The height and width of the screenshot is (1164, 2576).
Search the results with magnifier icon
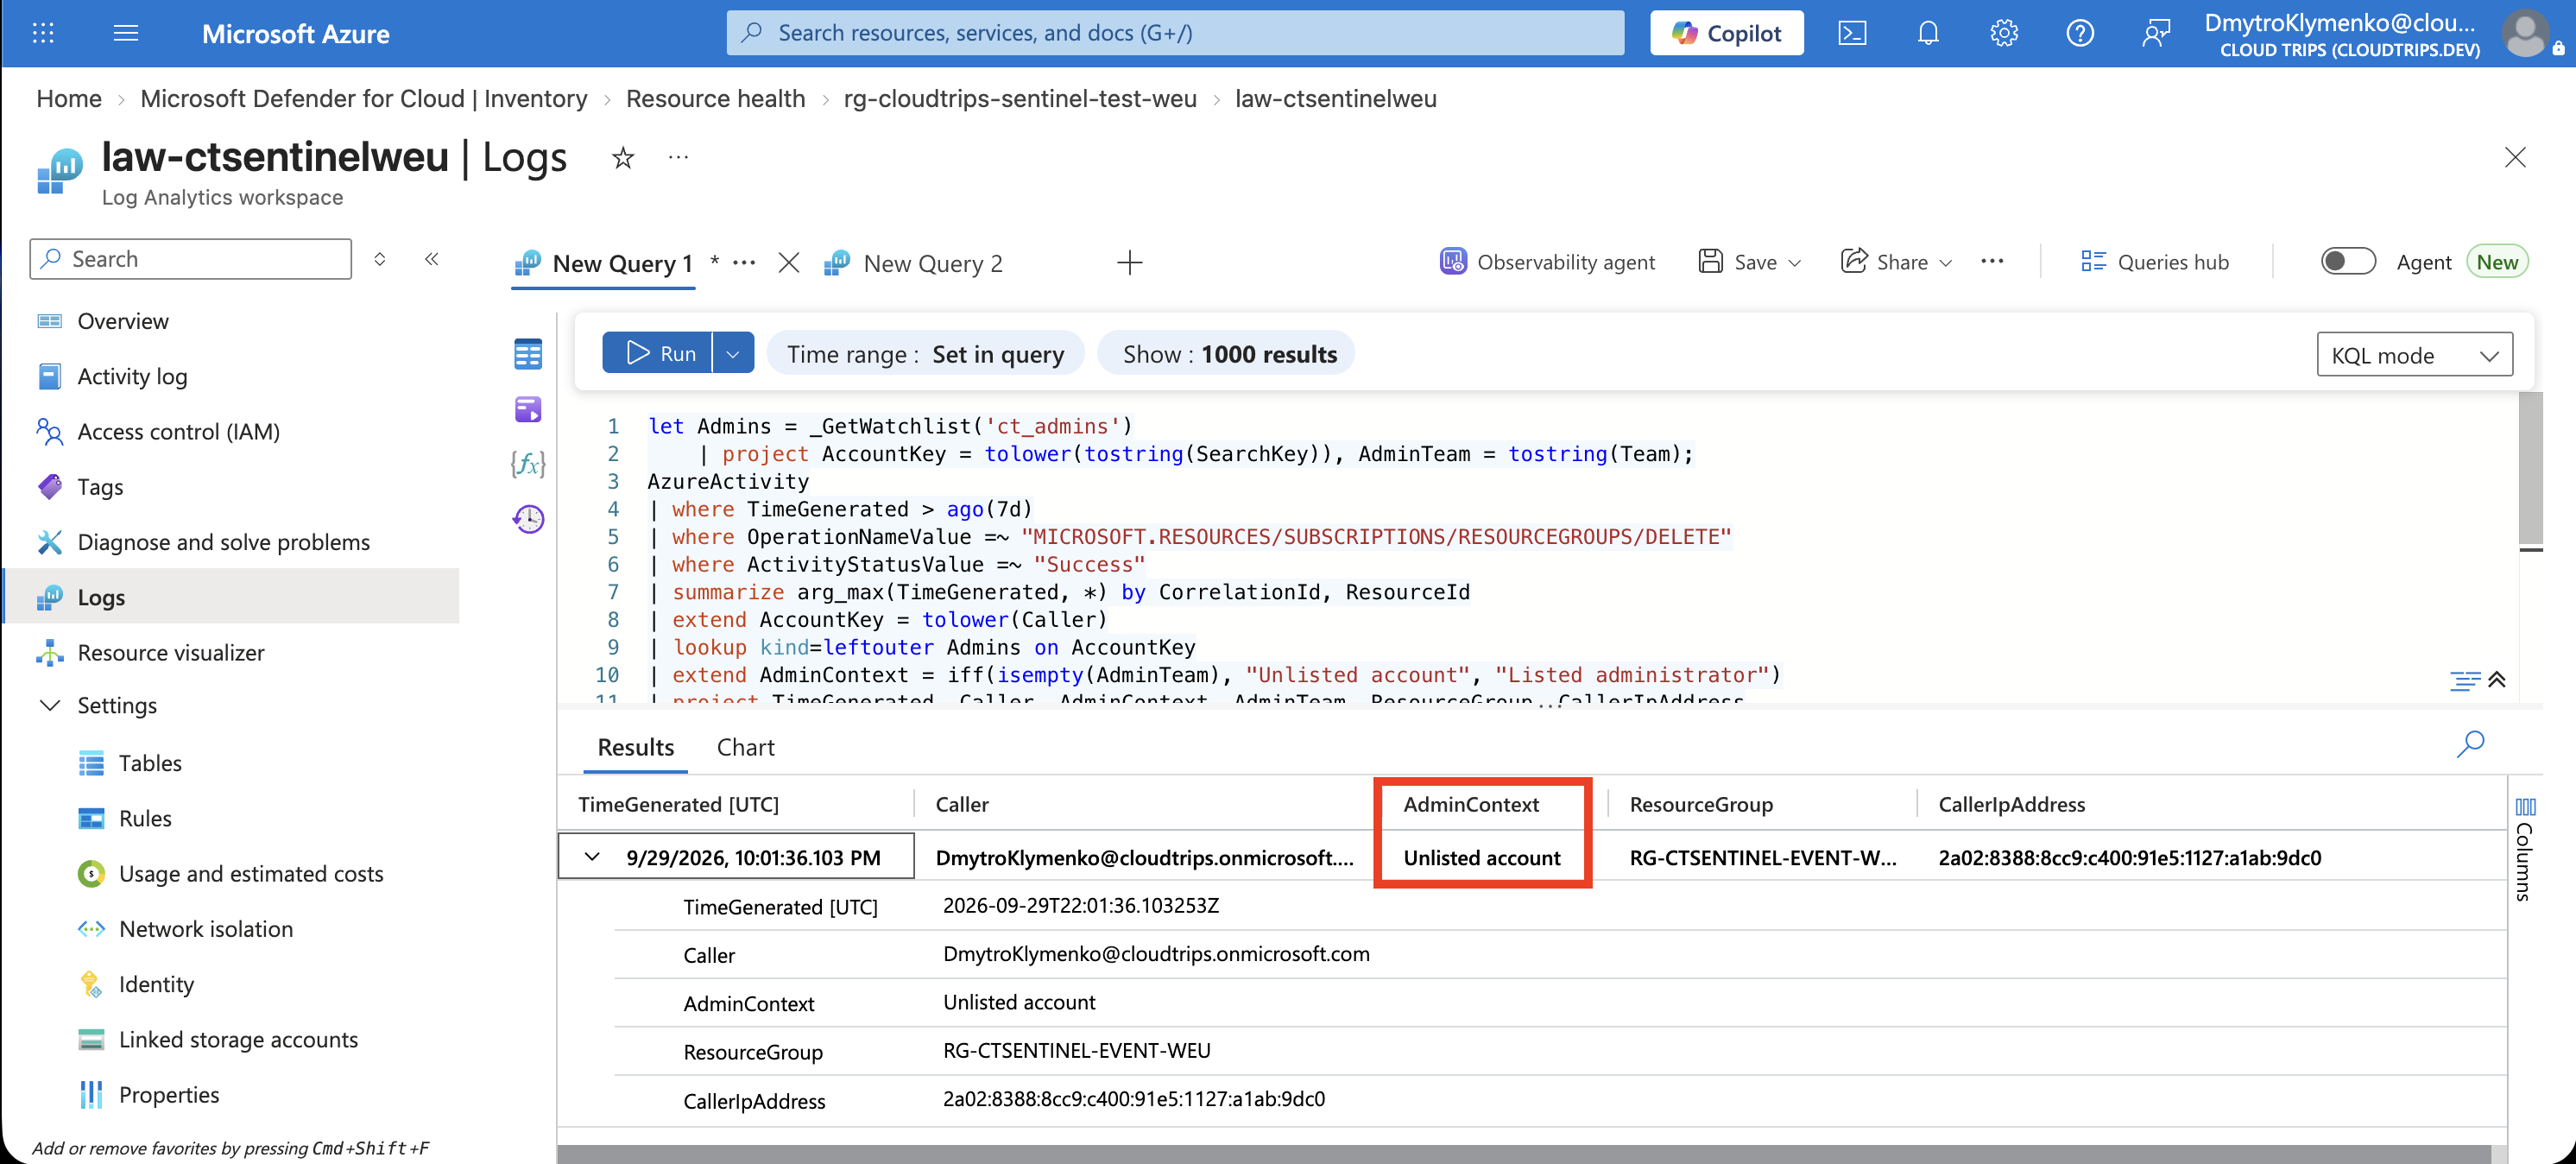click(2470, 744)
